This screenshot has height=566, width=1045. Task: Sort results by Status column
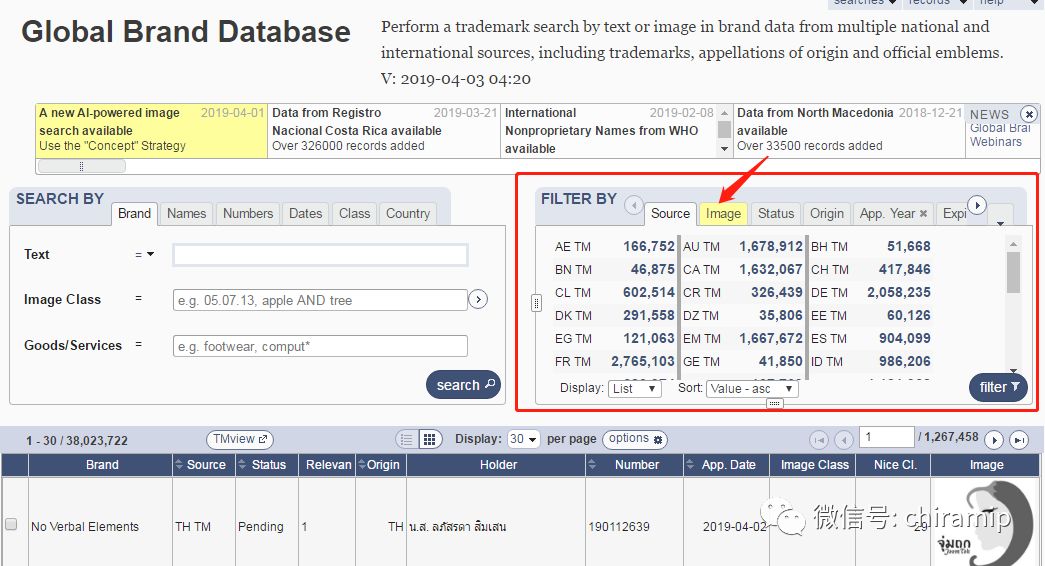coord(267,465)
